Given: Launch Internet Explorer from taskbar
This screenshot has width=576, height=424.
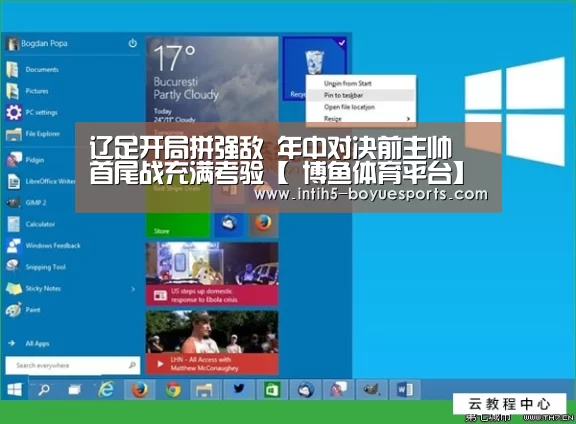Looking at the screenshot, I should pyautogui.click(x=106, y=389).
